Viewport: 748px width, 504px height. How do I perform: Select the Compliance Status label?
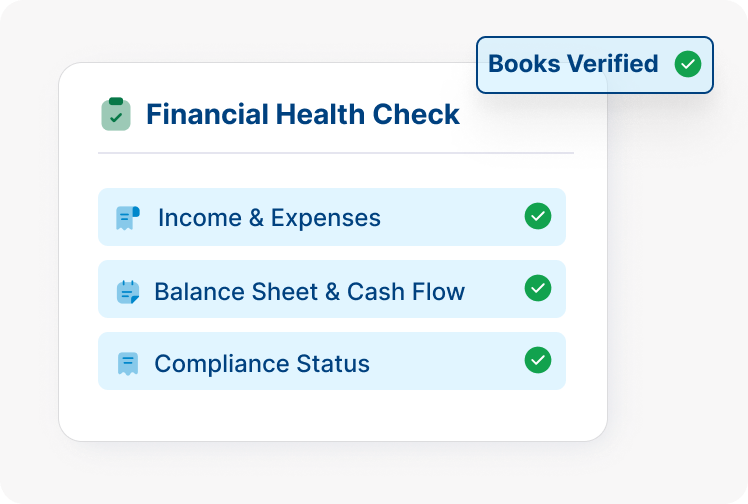[x=262, y=364]
